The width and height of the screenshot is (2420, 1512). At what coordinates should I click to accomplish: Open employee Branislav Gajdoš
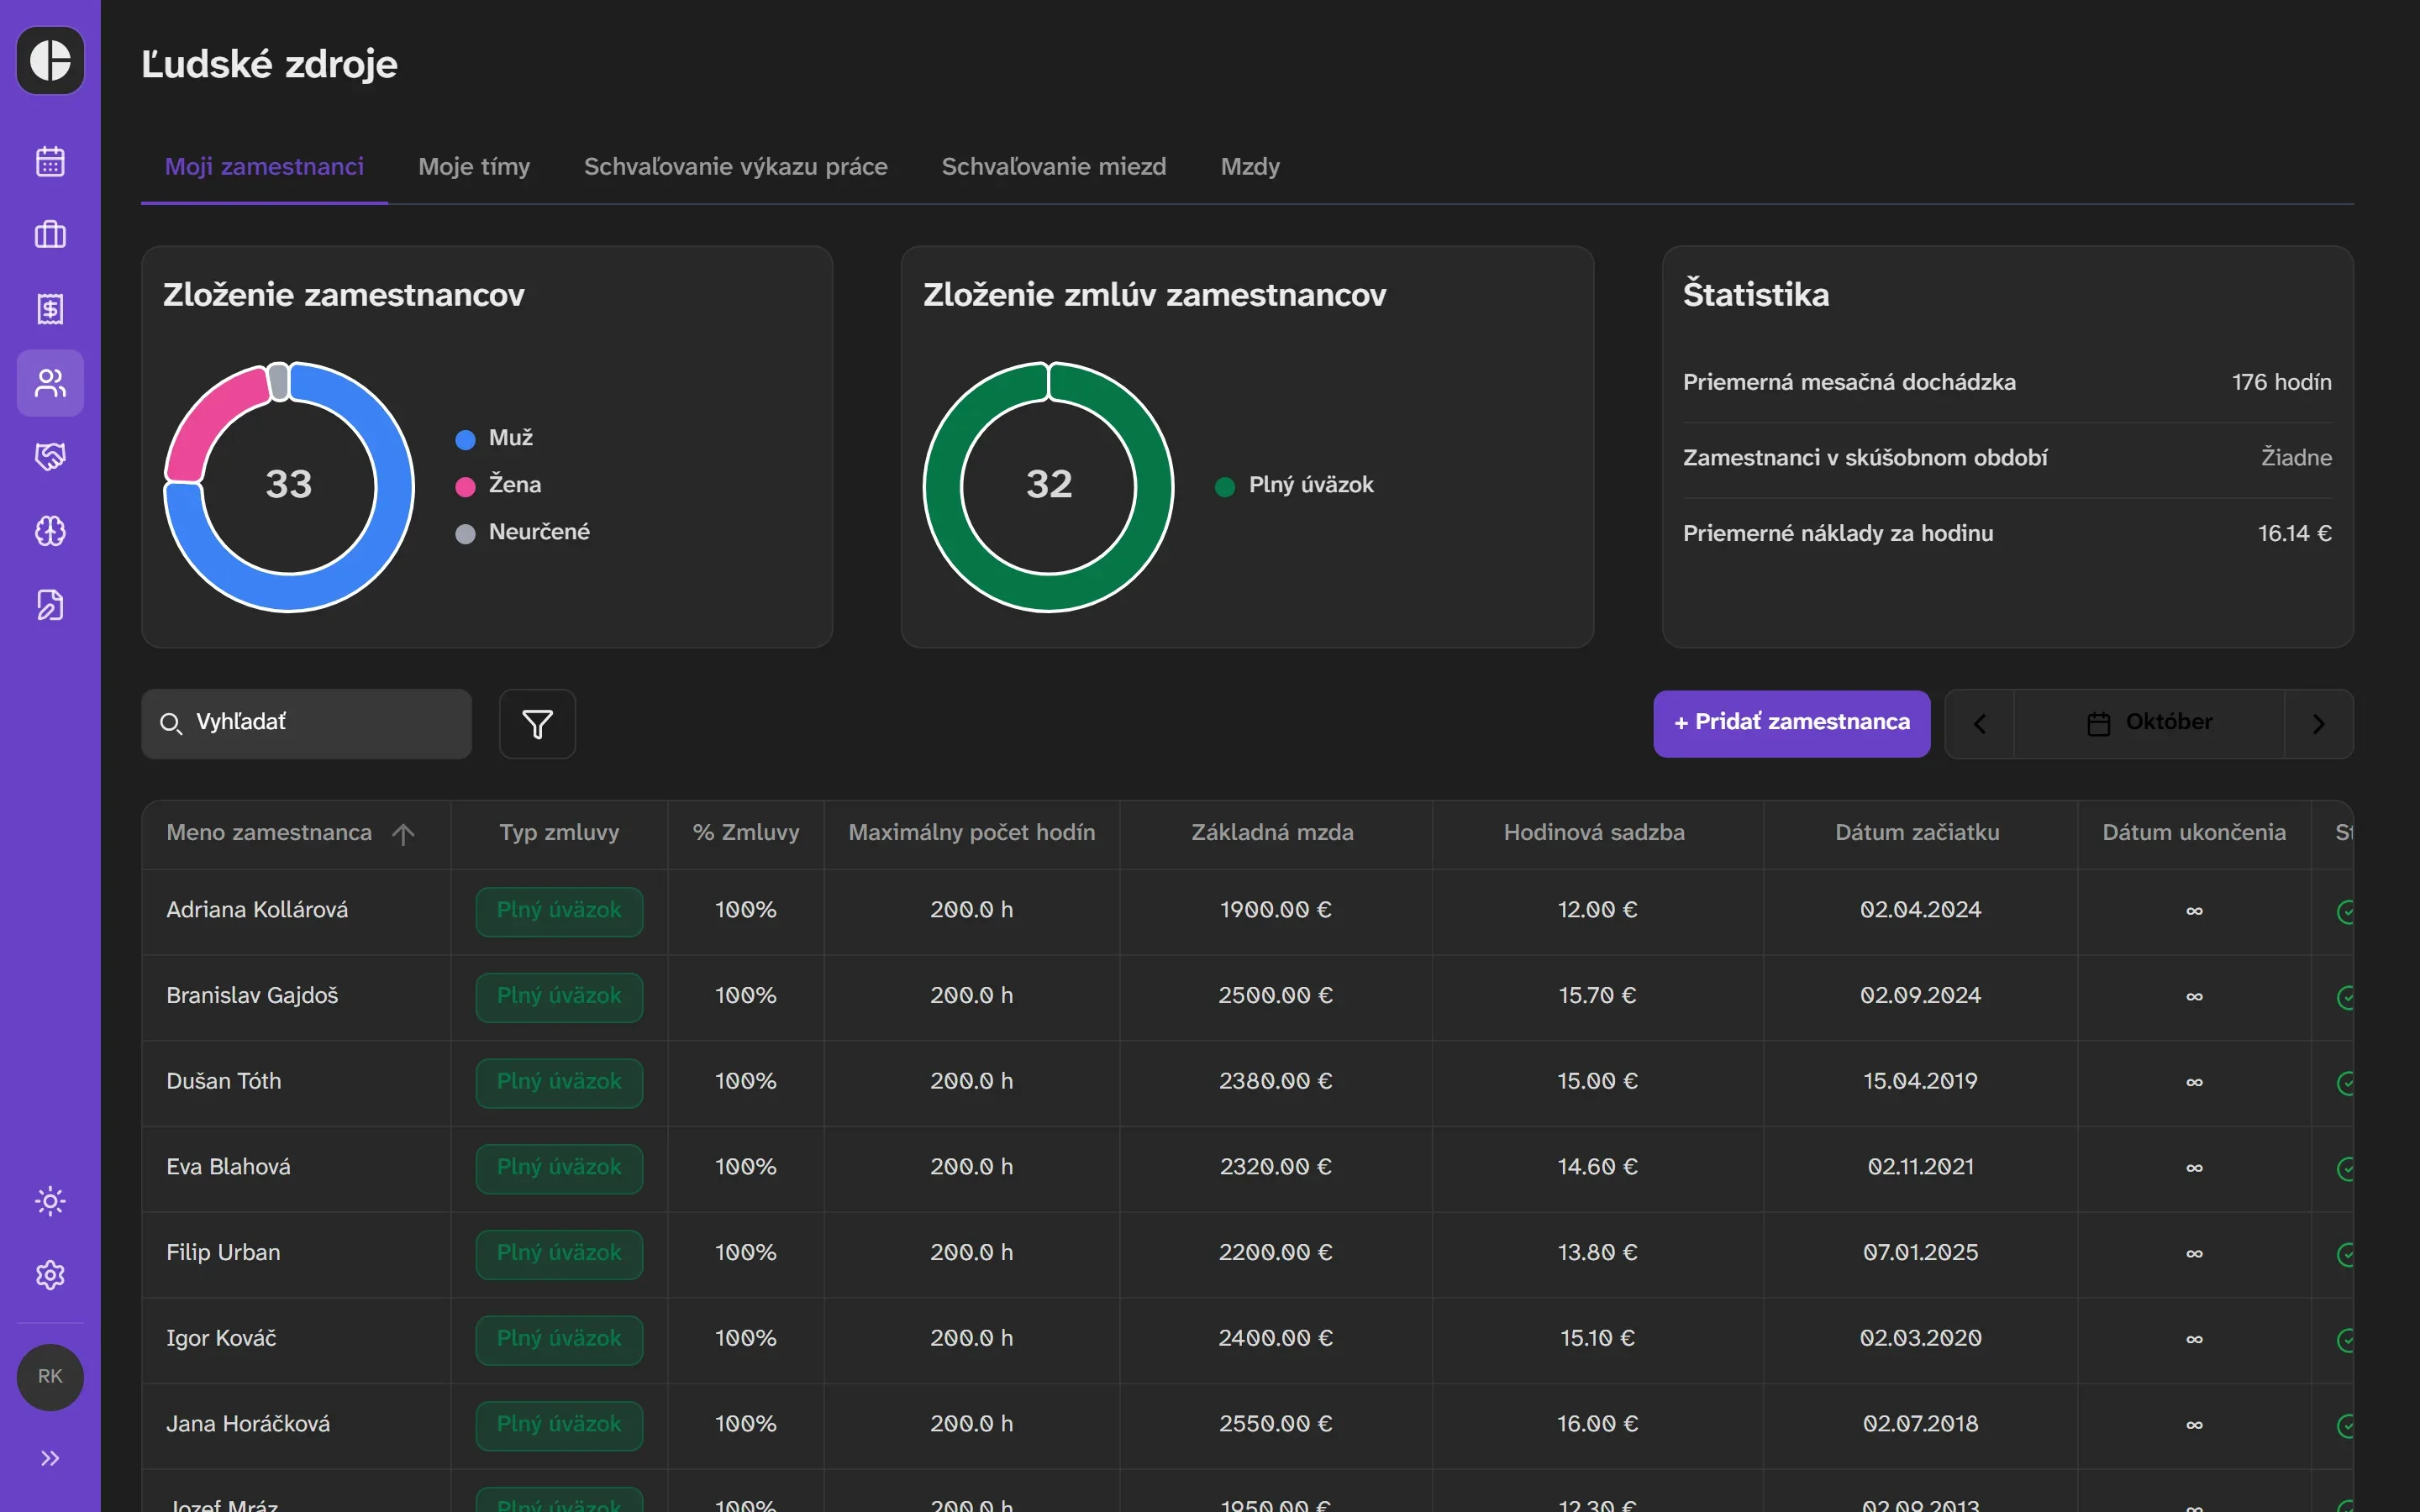click(252, 996)
